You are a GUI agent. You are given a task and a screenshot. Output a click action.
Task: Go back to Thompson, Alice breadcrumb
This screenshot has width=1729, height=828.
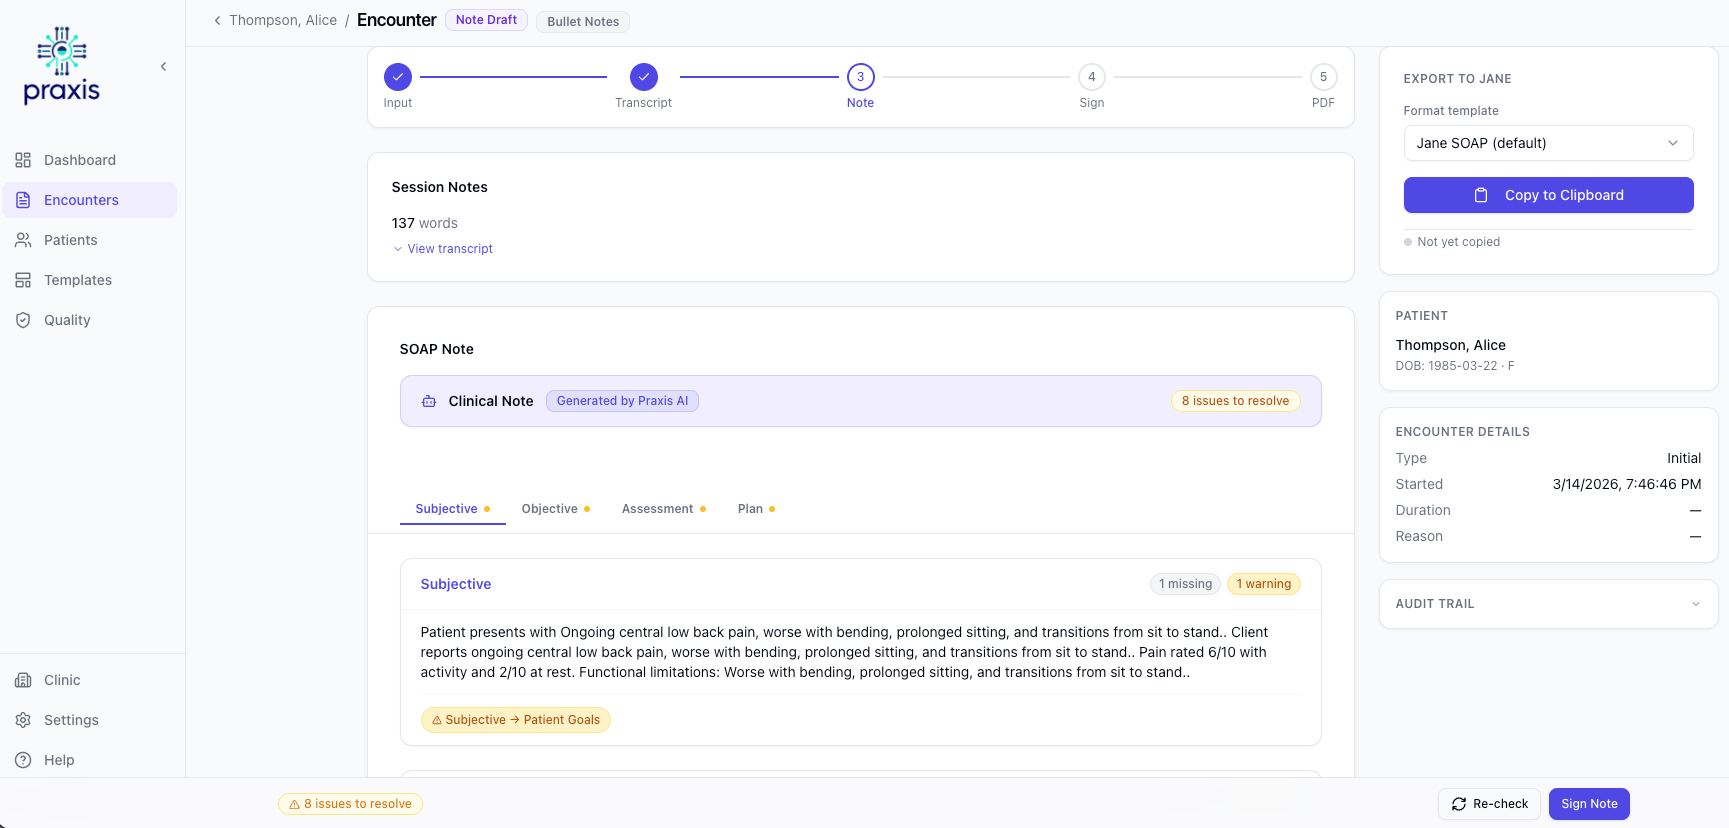[282, 20]
